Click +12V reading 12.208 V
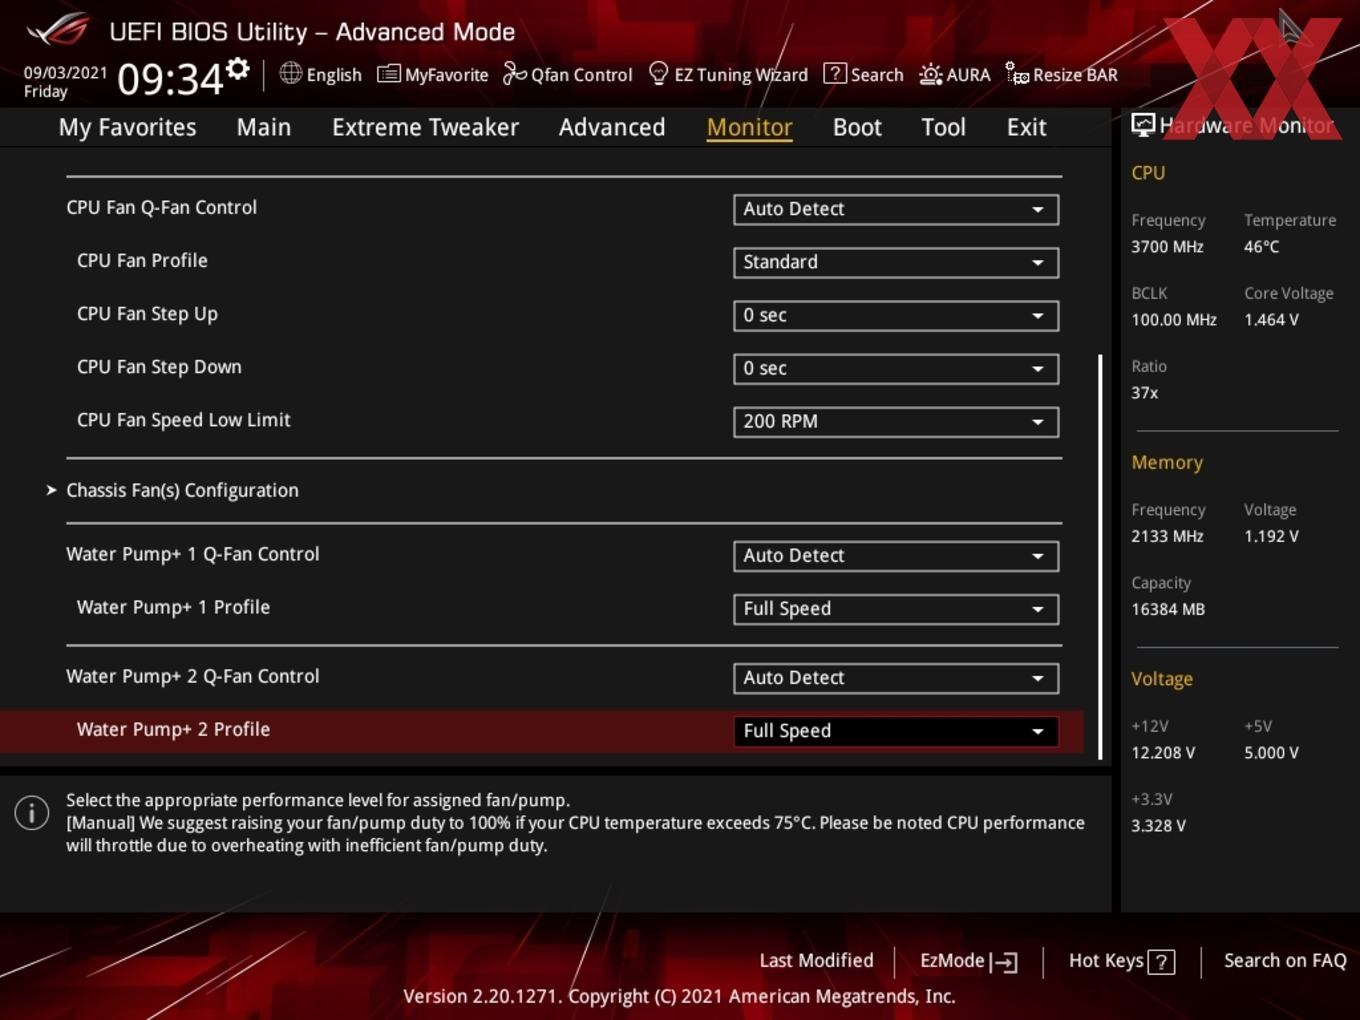 [1163, 752]
